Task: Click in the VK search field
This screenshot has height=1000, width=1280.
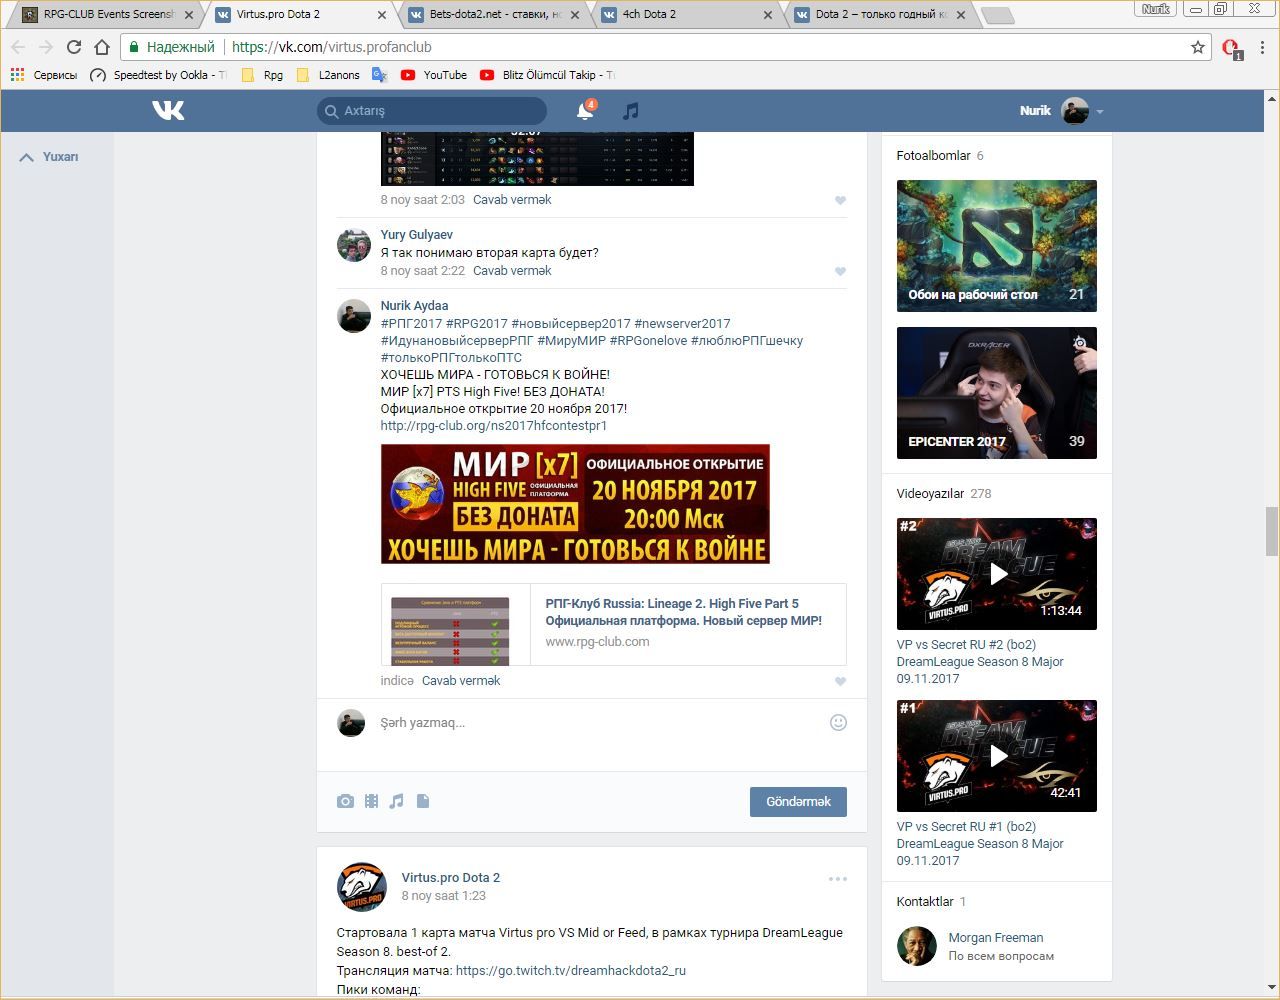Action: 432,111
